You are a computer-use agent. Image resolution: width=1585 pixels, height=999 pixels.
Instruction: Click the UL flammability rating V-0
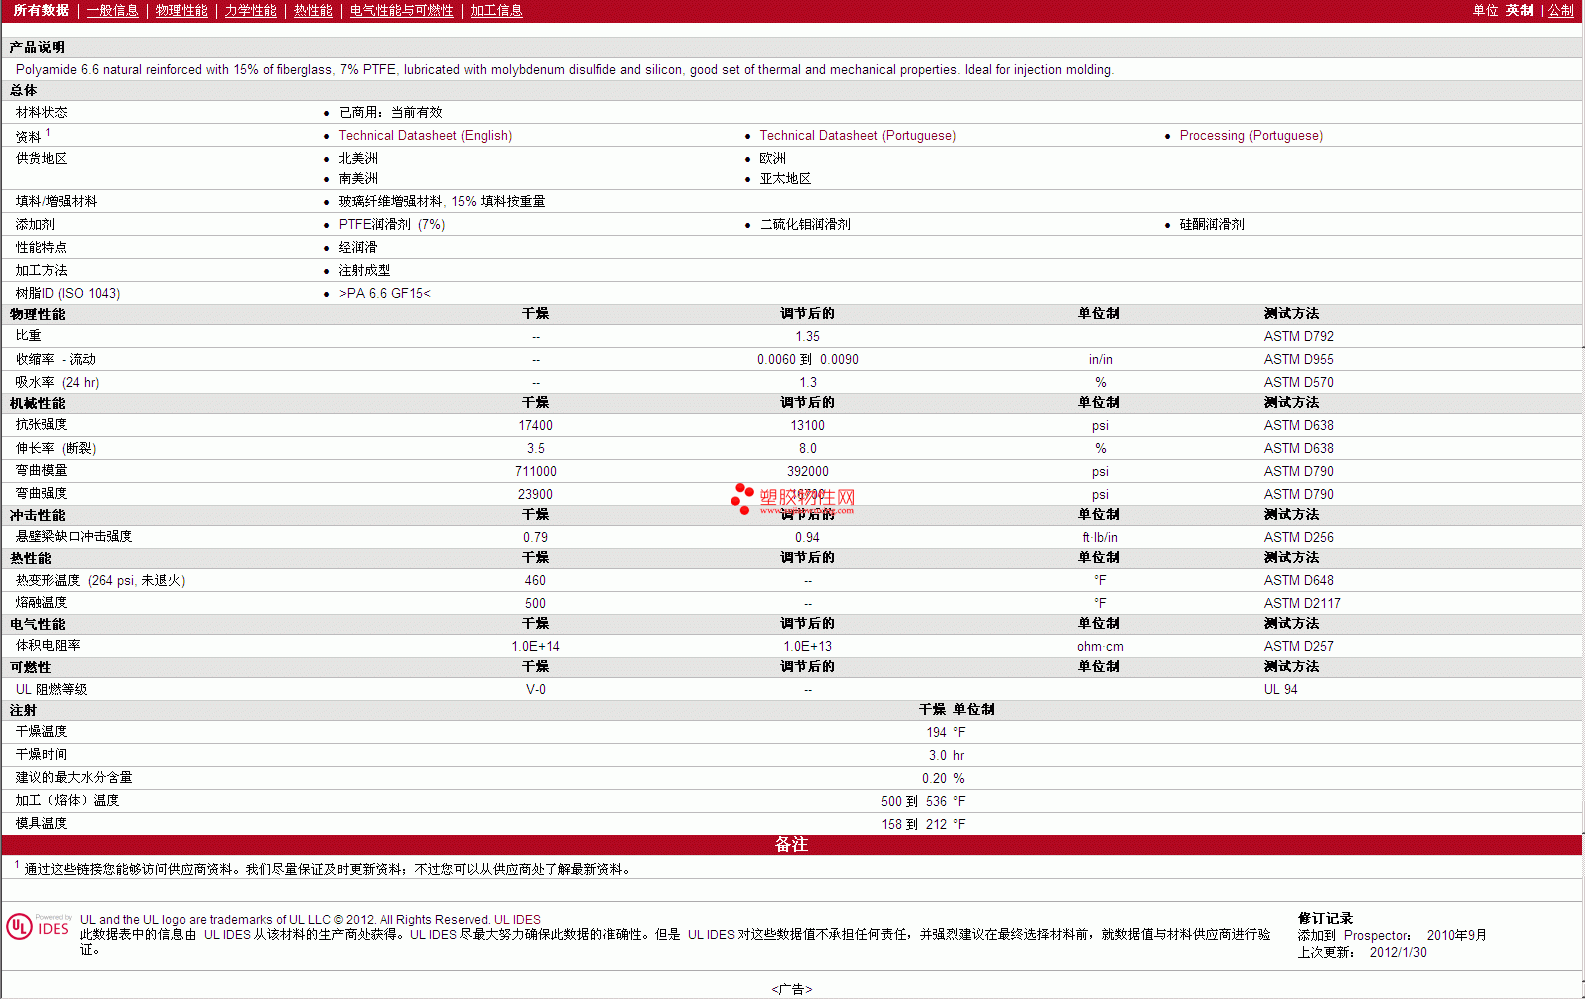535,689
